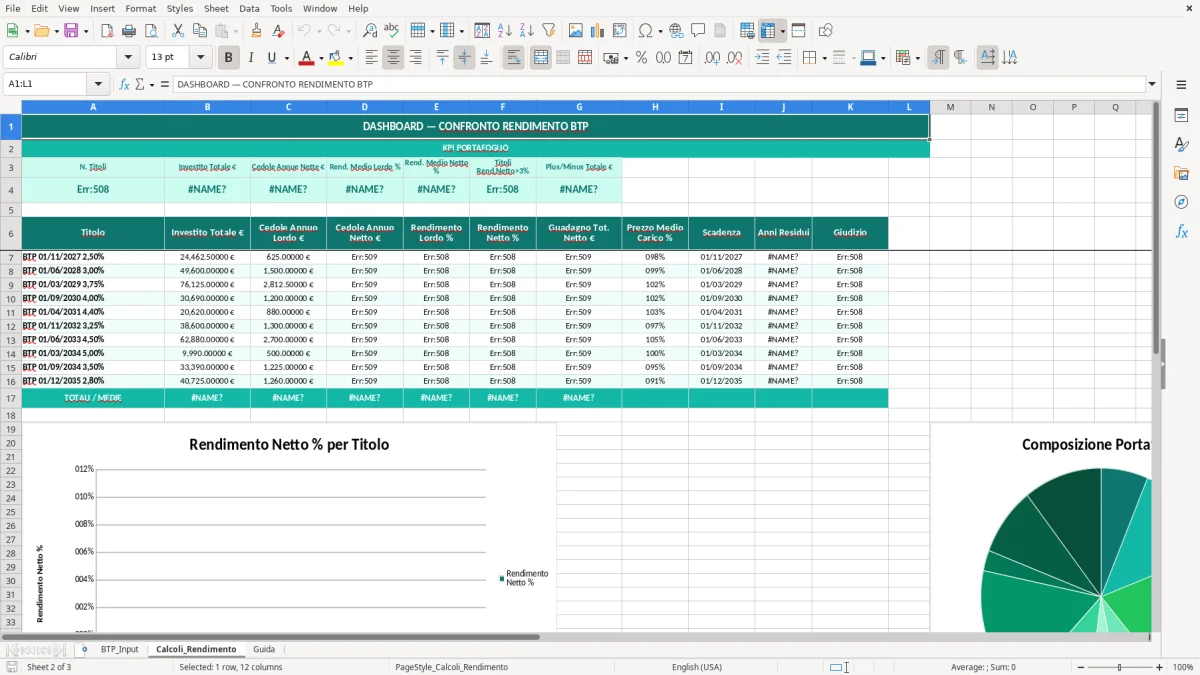
Task: Click the Sort Descending icon
Action: pos(526,31)
